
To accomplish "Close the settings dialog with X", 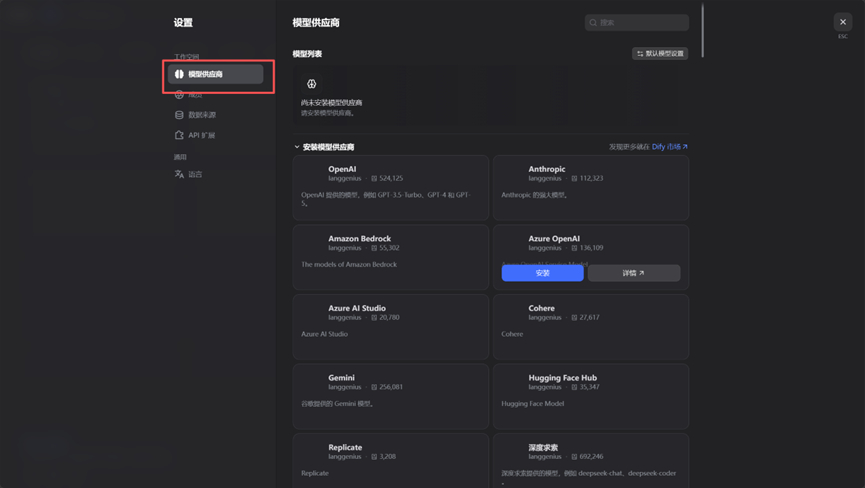I will [x=842, y=22].
